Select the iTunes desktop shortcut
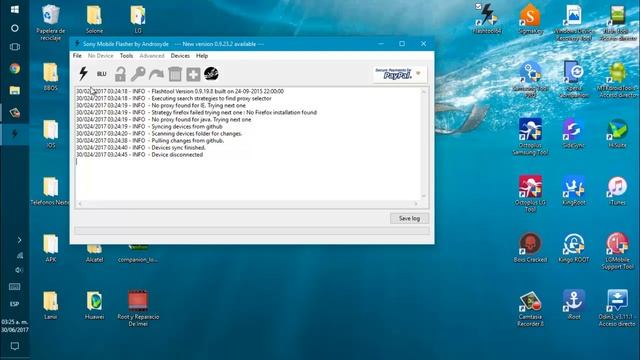This screenshot has width=640, height=360. (x=617, y=190)
